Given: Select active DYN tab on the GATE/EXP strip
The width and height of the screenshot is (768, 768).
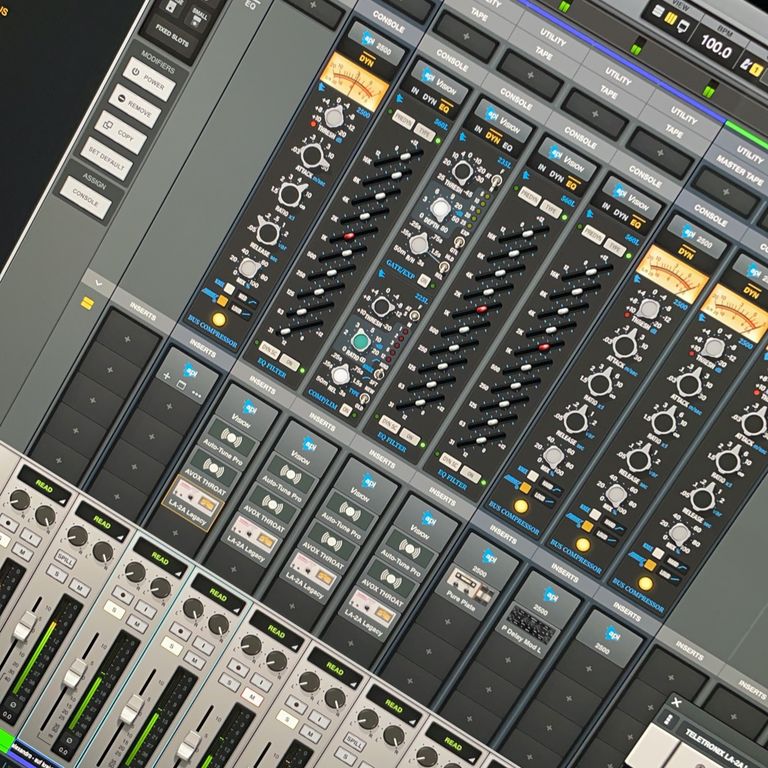Looking at the screenshot, I should 493,138.
